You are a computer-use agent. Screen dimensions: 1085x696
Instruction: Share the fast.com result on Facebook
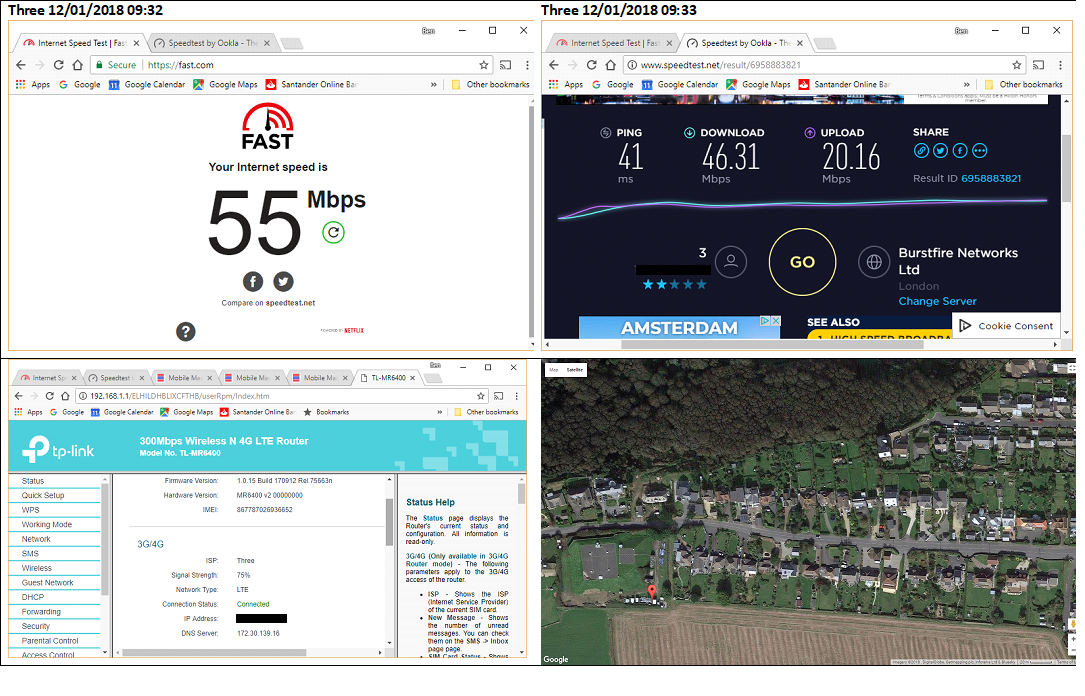pos(253,281)
